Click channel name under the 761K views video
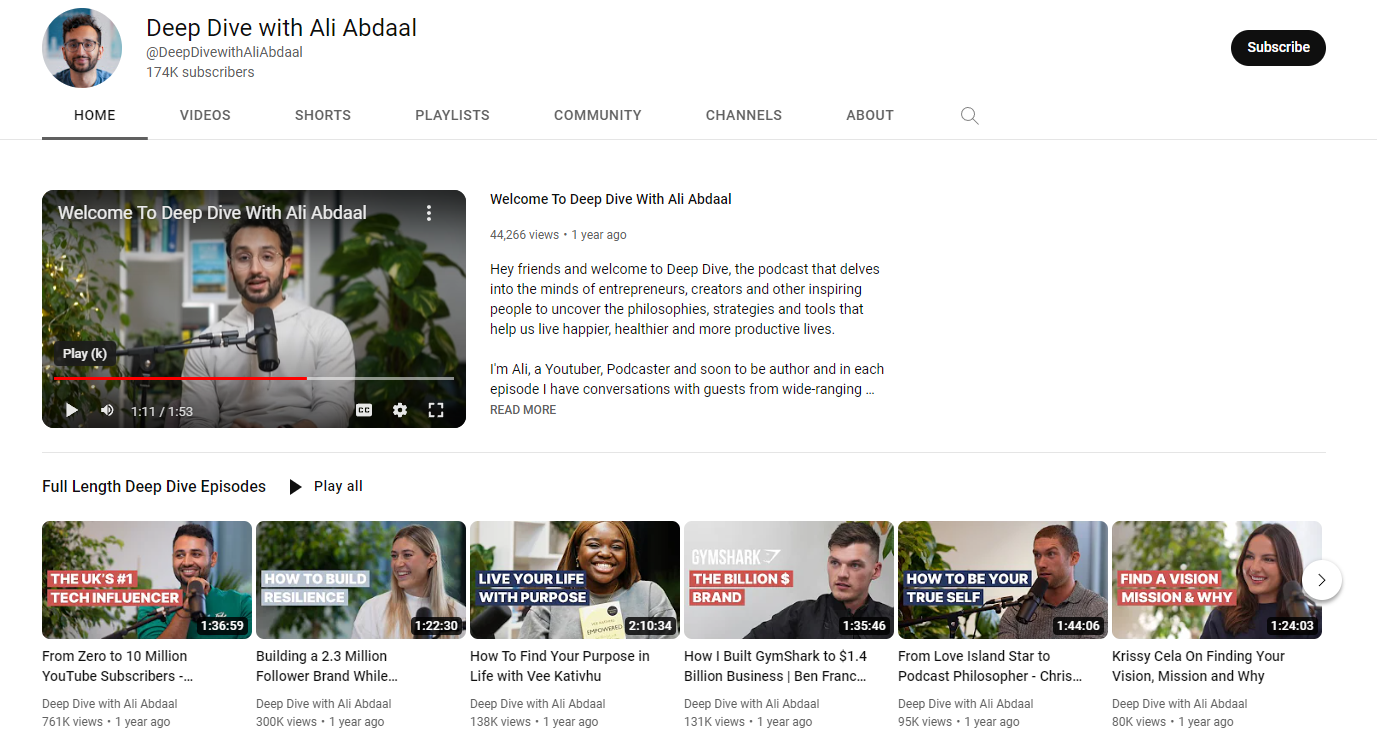Screen dimensions: 1377x743 pyautogui.click(x=110, y=704)
